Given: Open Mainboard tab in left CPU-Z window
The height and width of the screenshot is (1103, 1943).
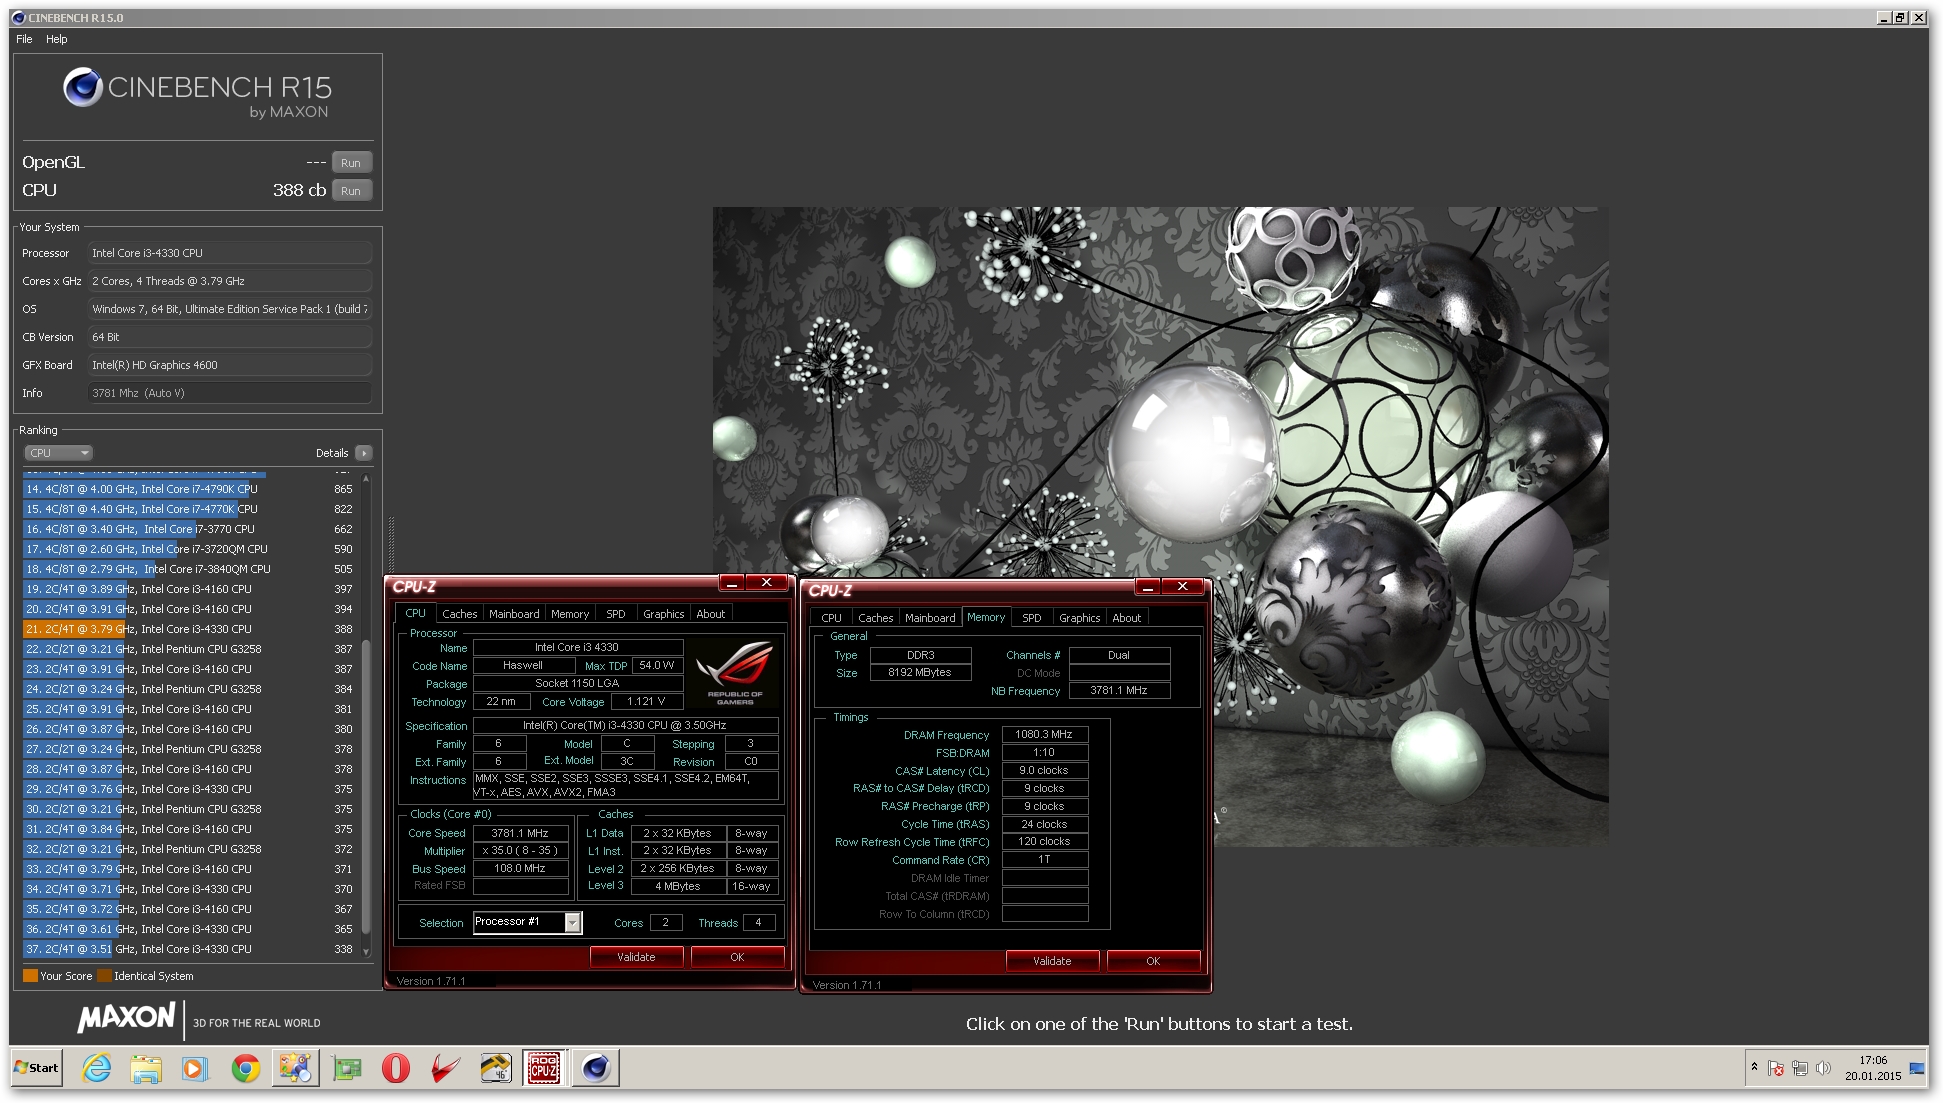Looking at the screenshot, I should click(x=514, y=614).
